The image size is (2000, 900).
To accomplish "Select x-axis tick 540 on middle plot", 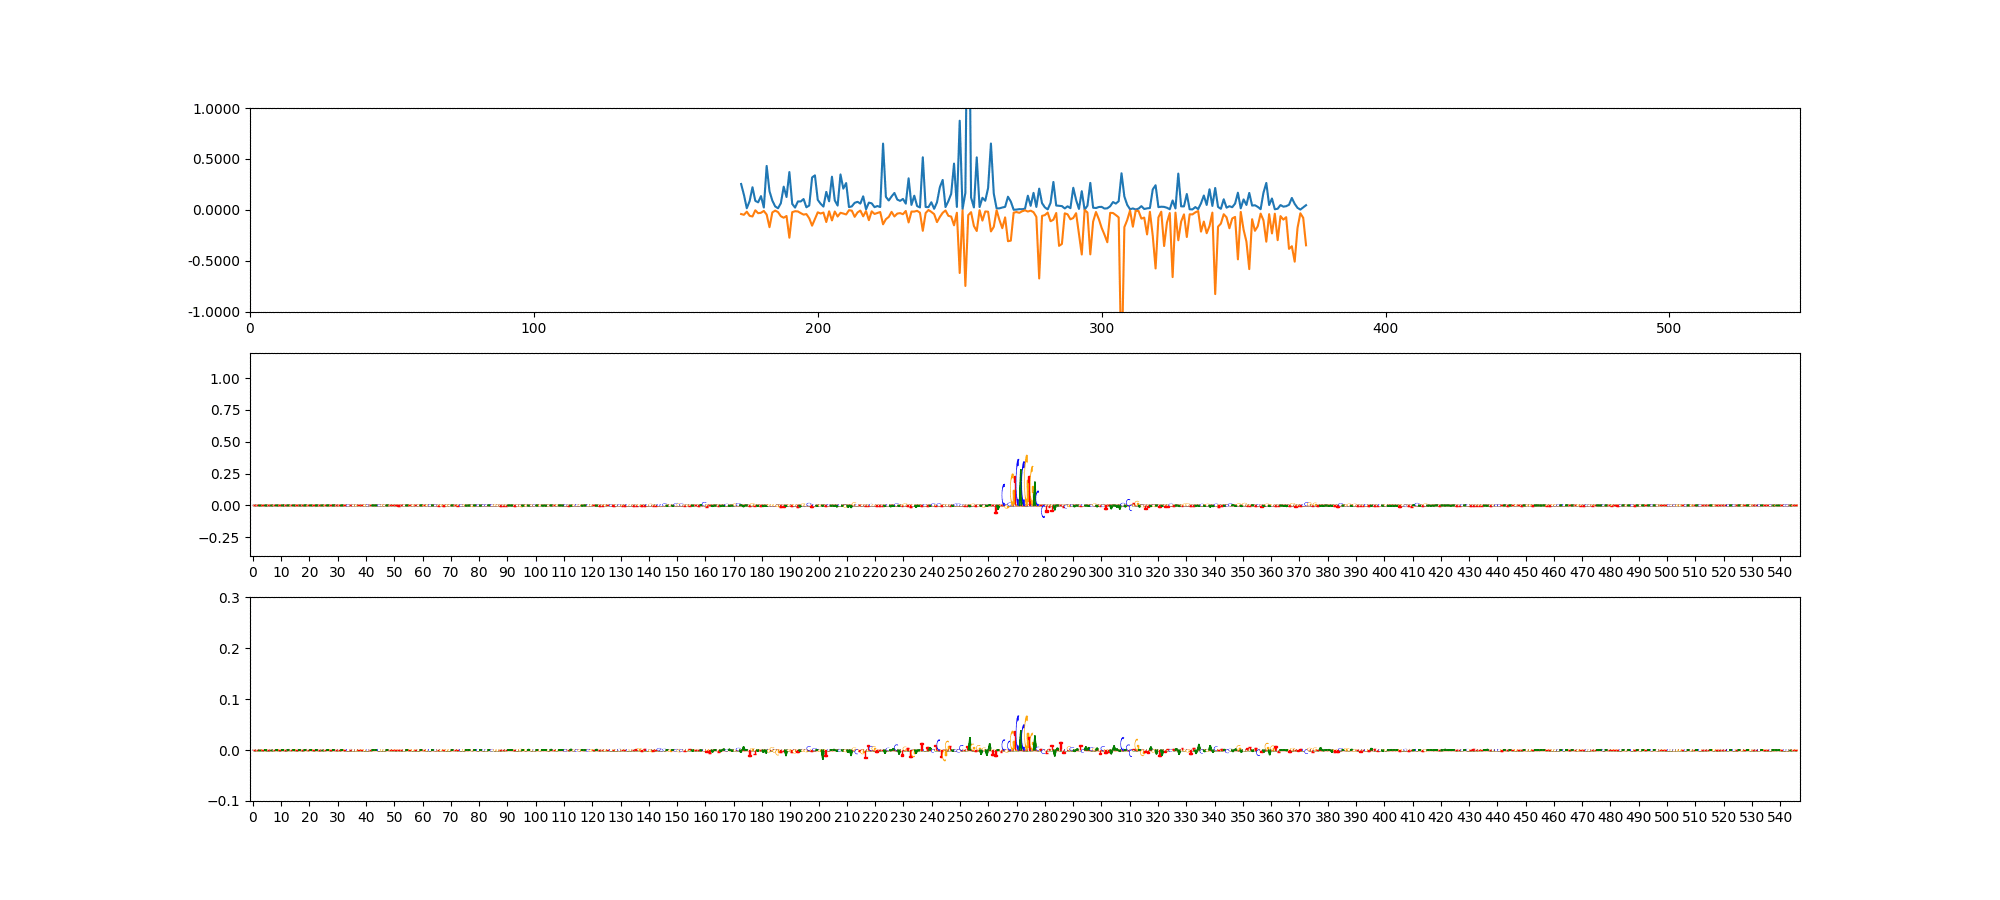I will click(x=1780, y=572).
